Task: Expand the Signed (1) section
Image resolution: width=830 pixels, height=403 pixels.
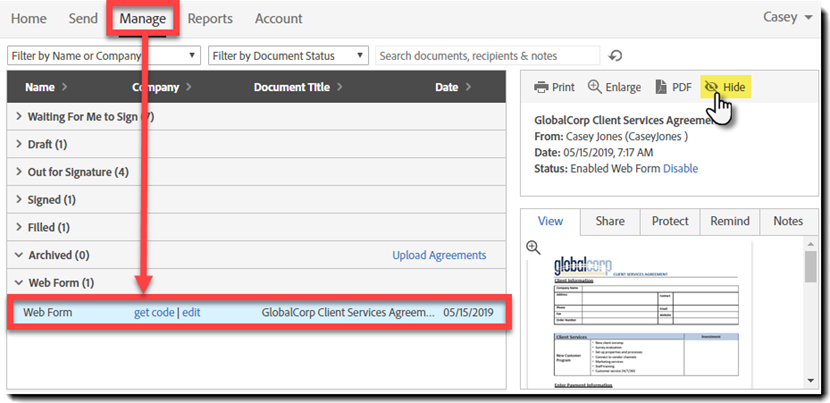Action: (x=256, y=200)
